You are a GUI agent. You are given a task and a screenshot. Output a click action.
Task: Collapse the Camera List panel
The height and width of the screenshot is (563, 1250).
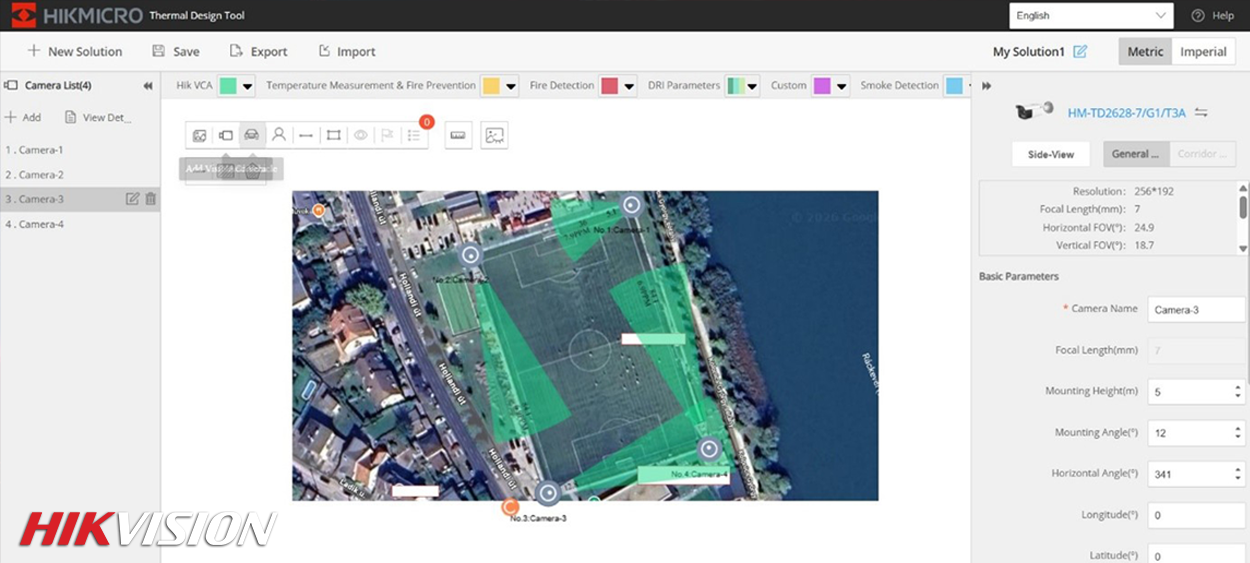(148, 86)
